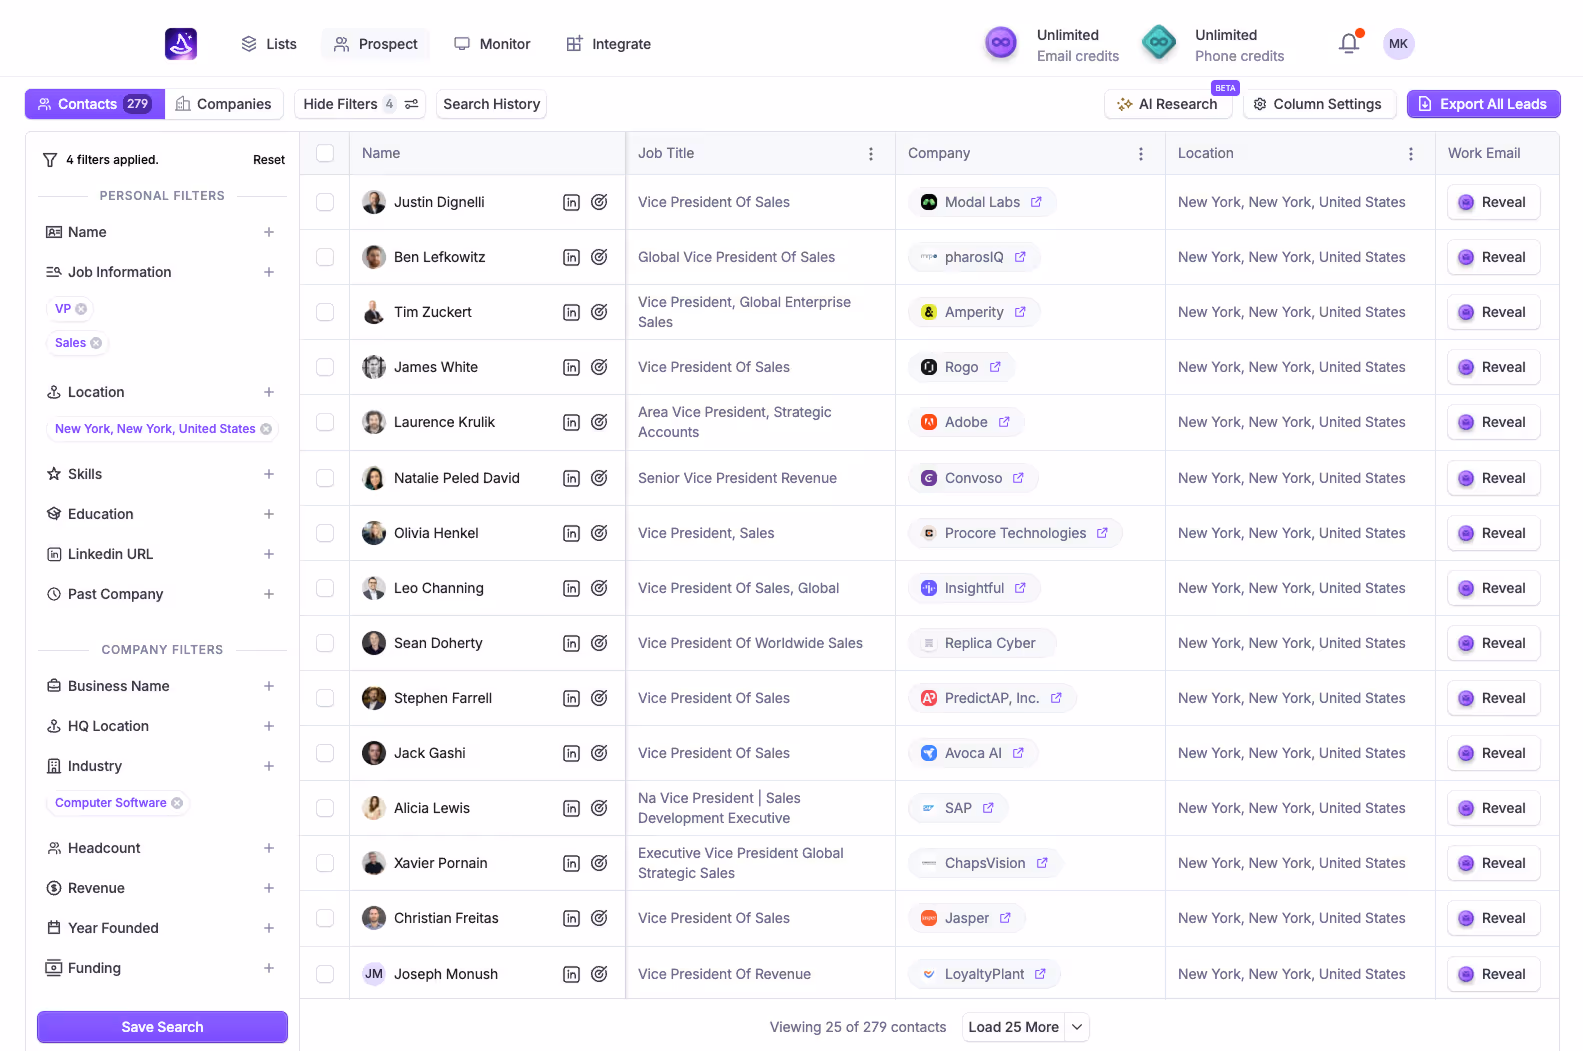Click Save Search button
The width and height of the screenshot is (1583, 1051).
click(162, 1027)
